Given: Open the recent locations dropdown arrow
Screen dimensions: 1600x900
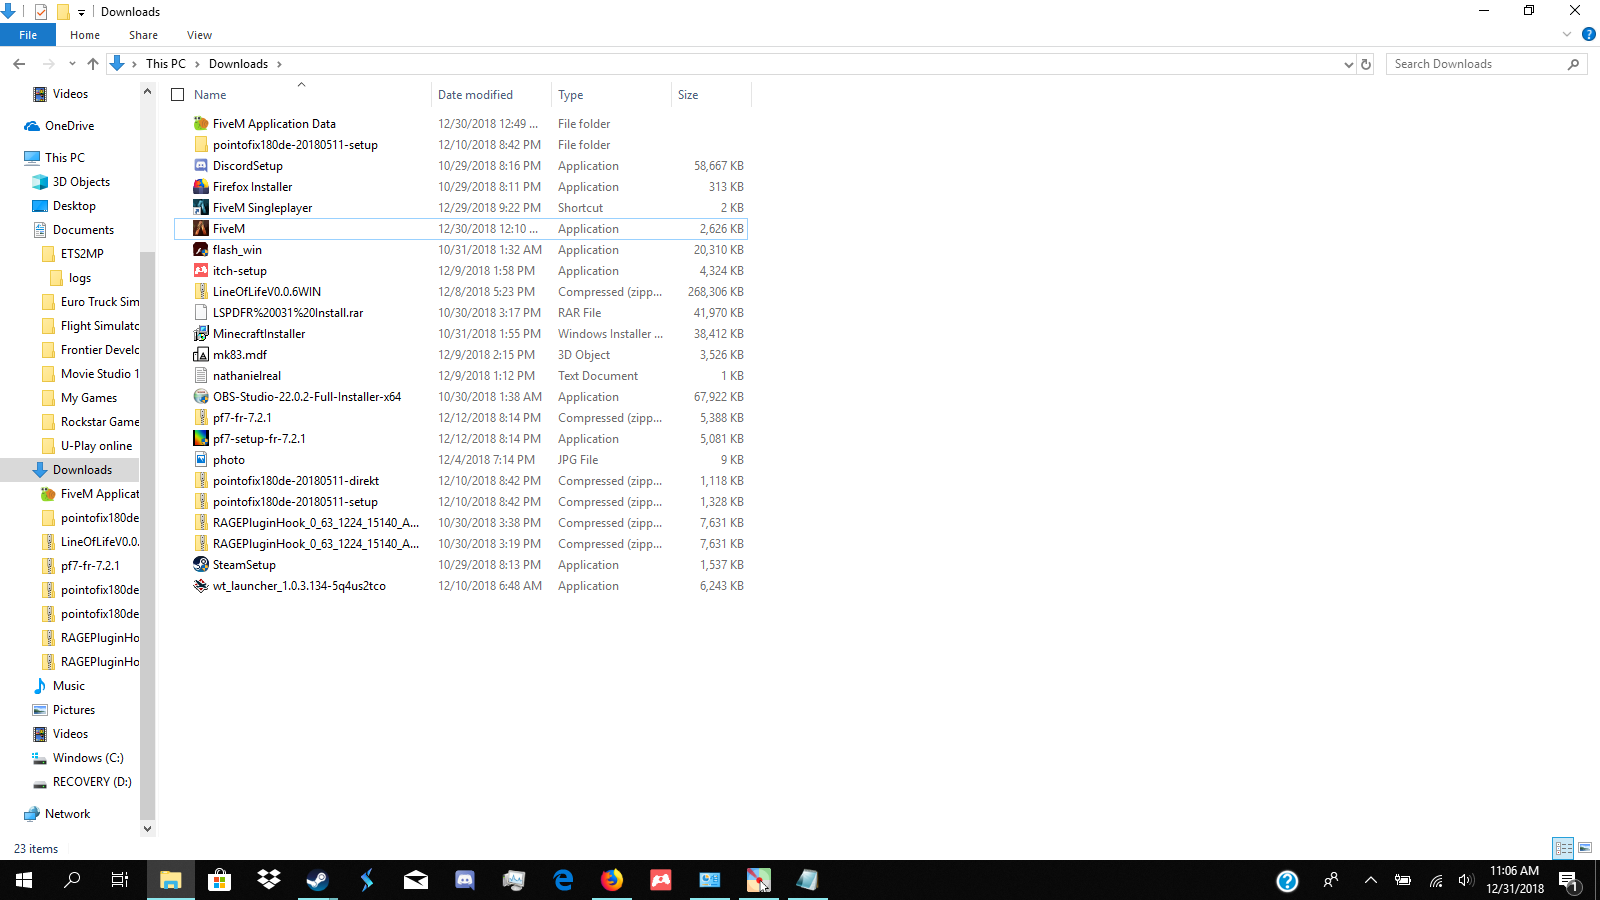Looking at the screenshot, I should 72,64.
